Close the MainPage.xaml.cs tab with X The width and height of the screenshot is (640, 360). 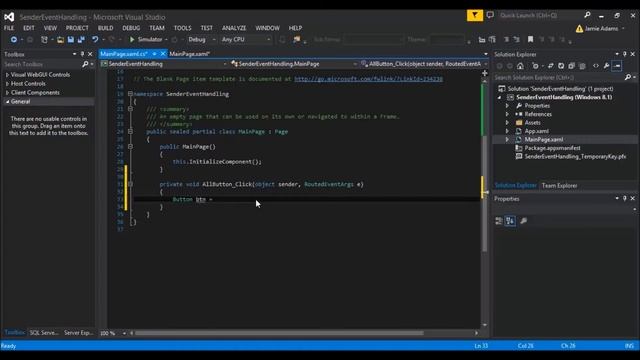coord(163,53)
